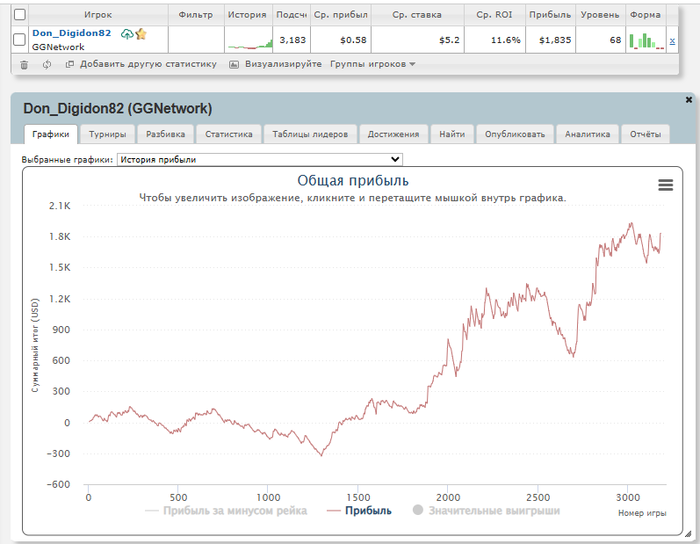Image resolution: width=700 pixels, height=544 pixels.
Task: Click the Ср. прибыль column header
Action: tap(341, 15)
